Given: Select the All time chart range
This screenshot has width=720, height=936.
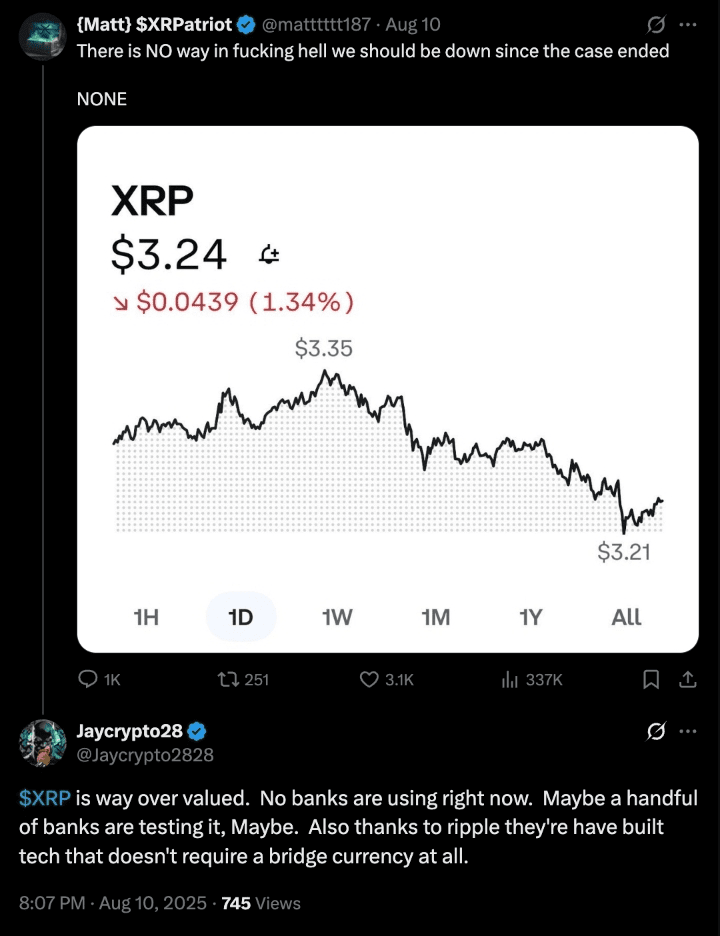Looking at the screenshot, I should point(626,617).
